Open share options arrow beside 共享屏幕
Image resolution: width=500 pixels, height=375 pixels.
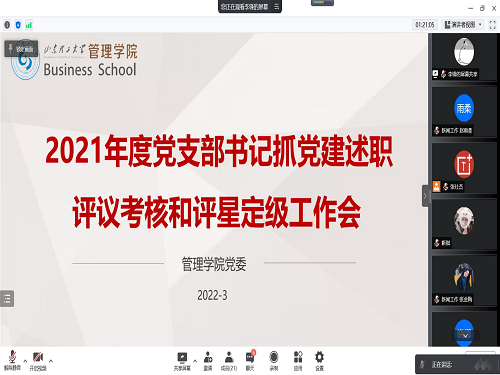(195, 361)
